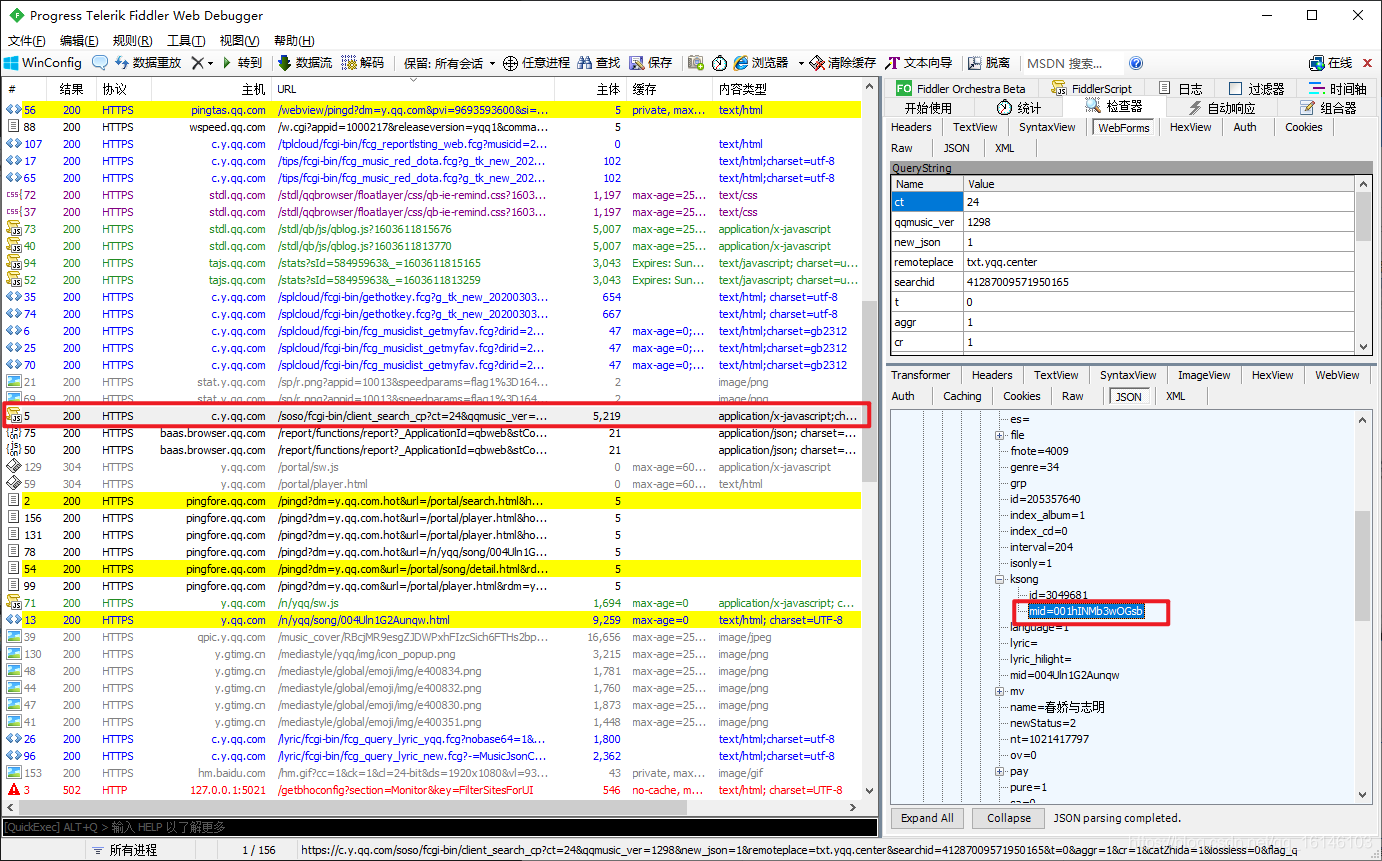Click the 解码 decode button

coord(362,63)
